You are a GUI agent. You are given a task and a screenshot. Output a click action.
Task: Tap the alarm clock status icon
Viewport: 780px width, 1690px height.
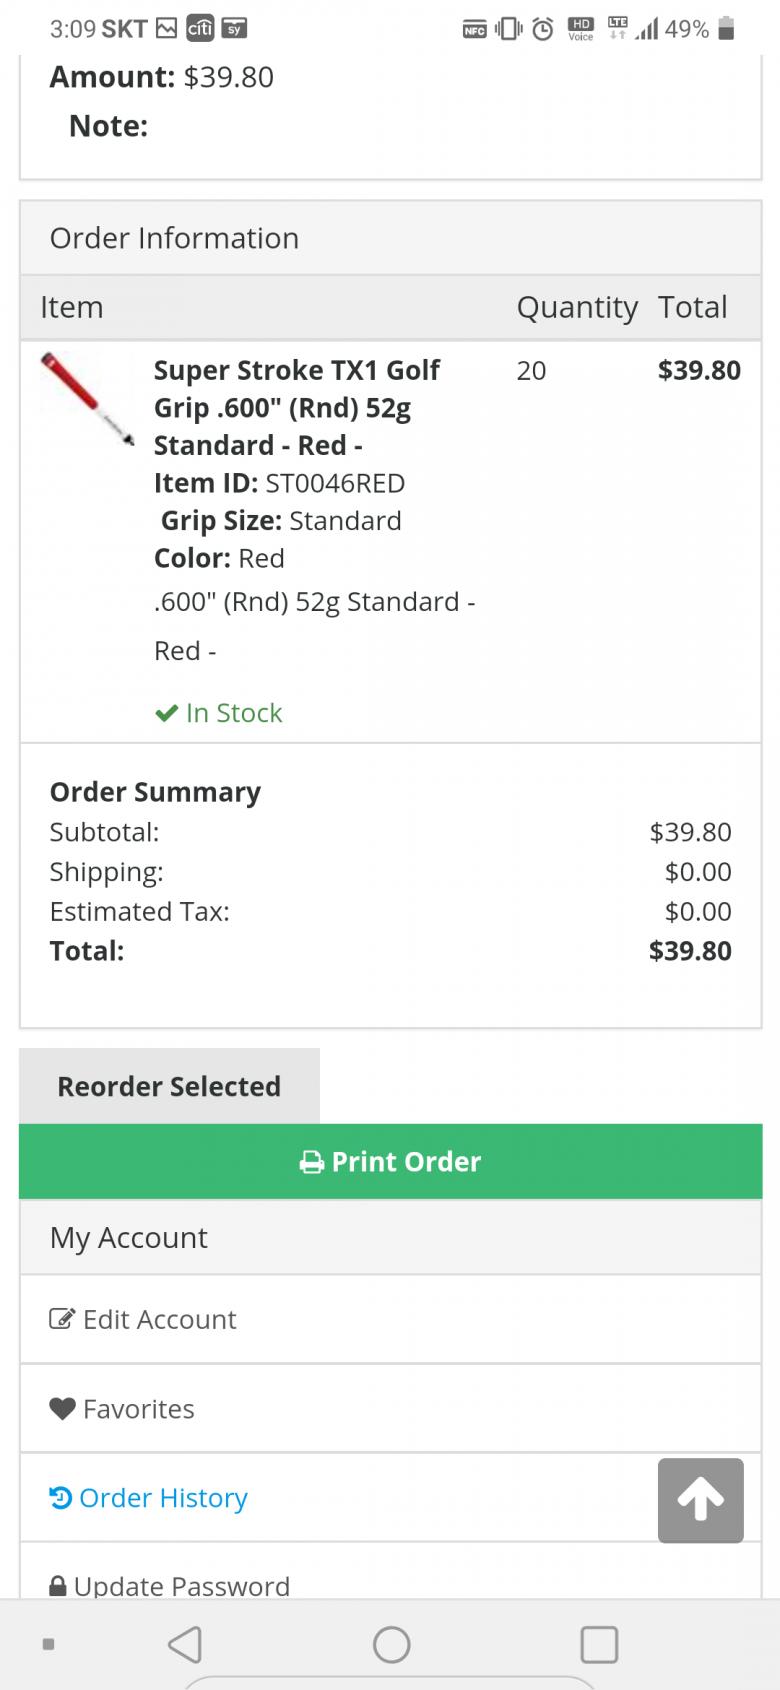pyautogui.click(x=542, y=29)
